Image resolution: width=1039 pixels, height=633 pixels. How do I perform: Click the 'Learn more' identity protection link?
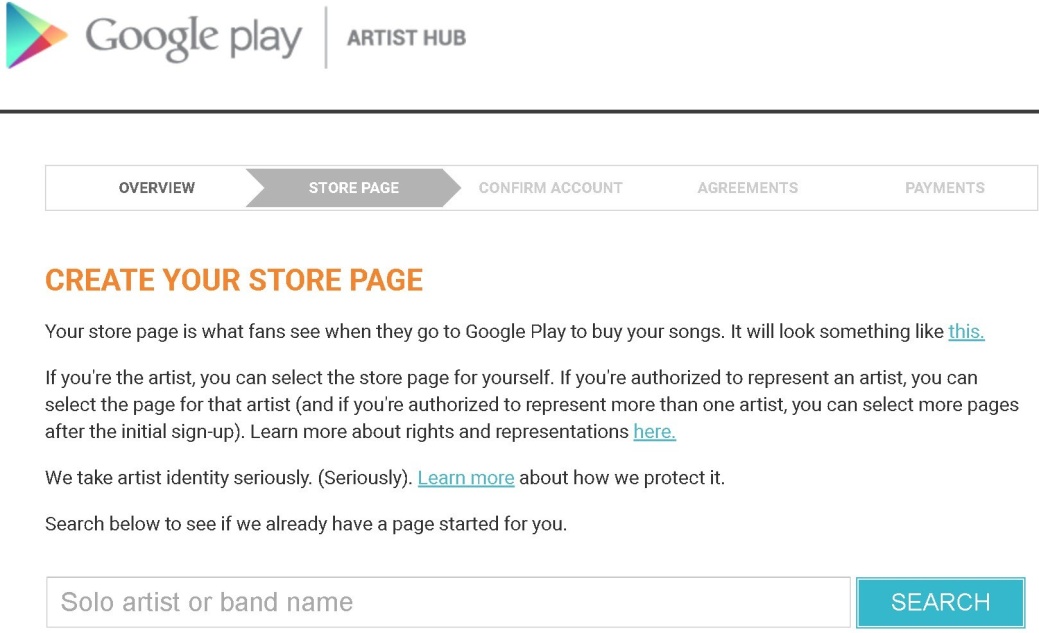(x=466, y=478)
